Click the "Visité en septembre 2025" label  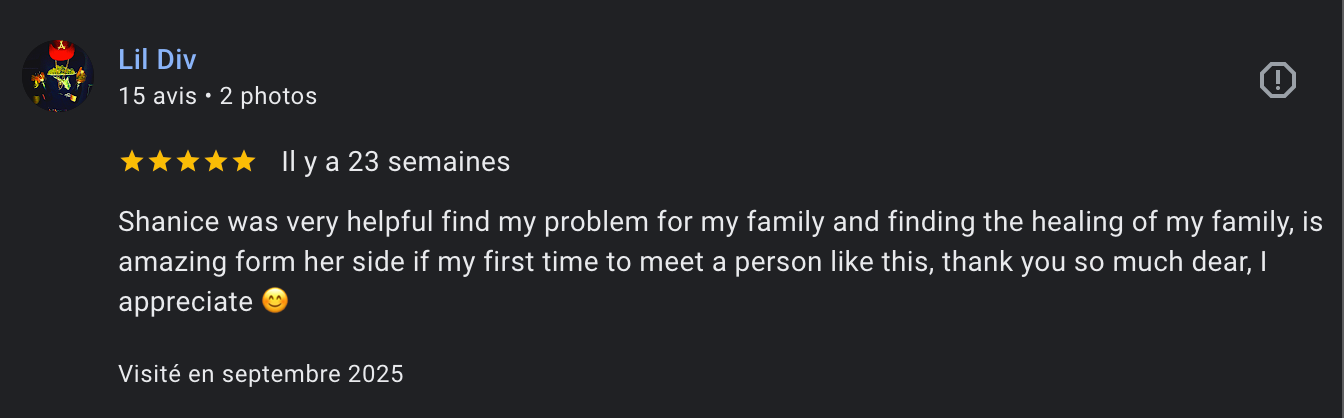pyautogui.click(x=261, y=374)
